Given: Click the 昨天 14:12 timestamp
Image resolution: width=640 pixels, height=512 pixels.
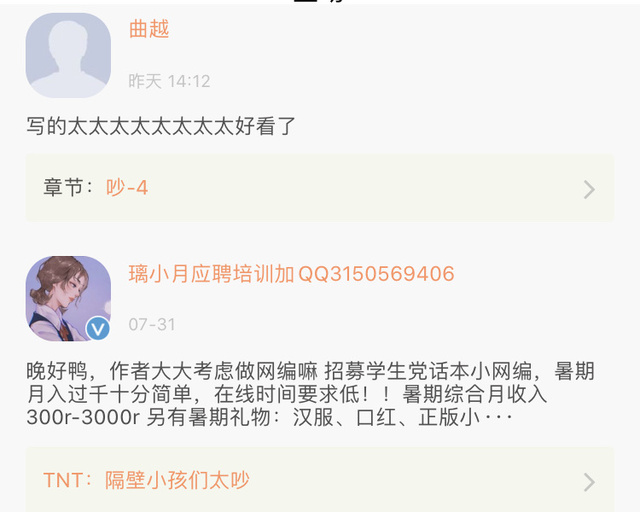Looking at the screenshot, I should point(169,81).
